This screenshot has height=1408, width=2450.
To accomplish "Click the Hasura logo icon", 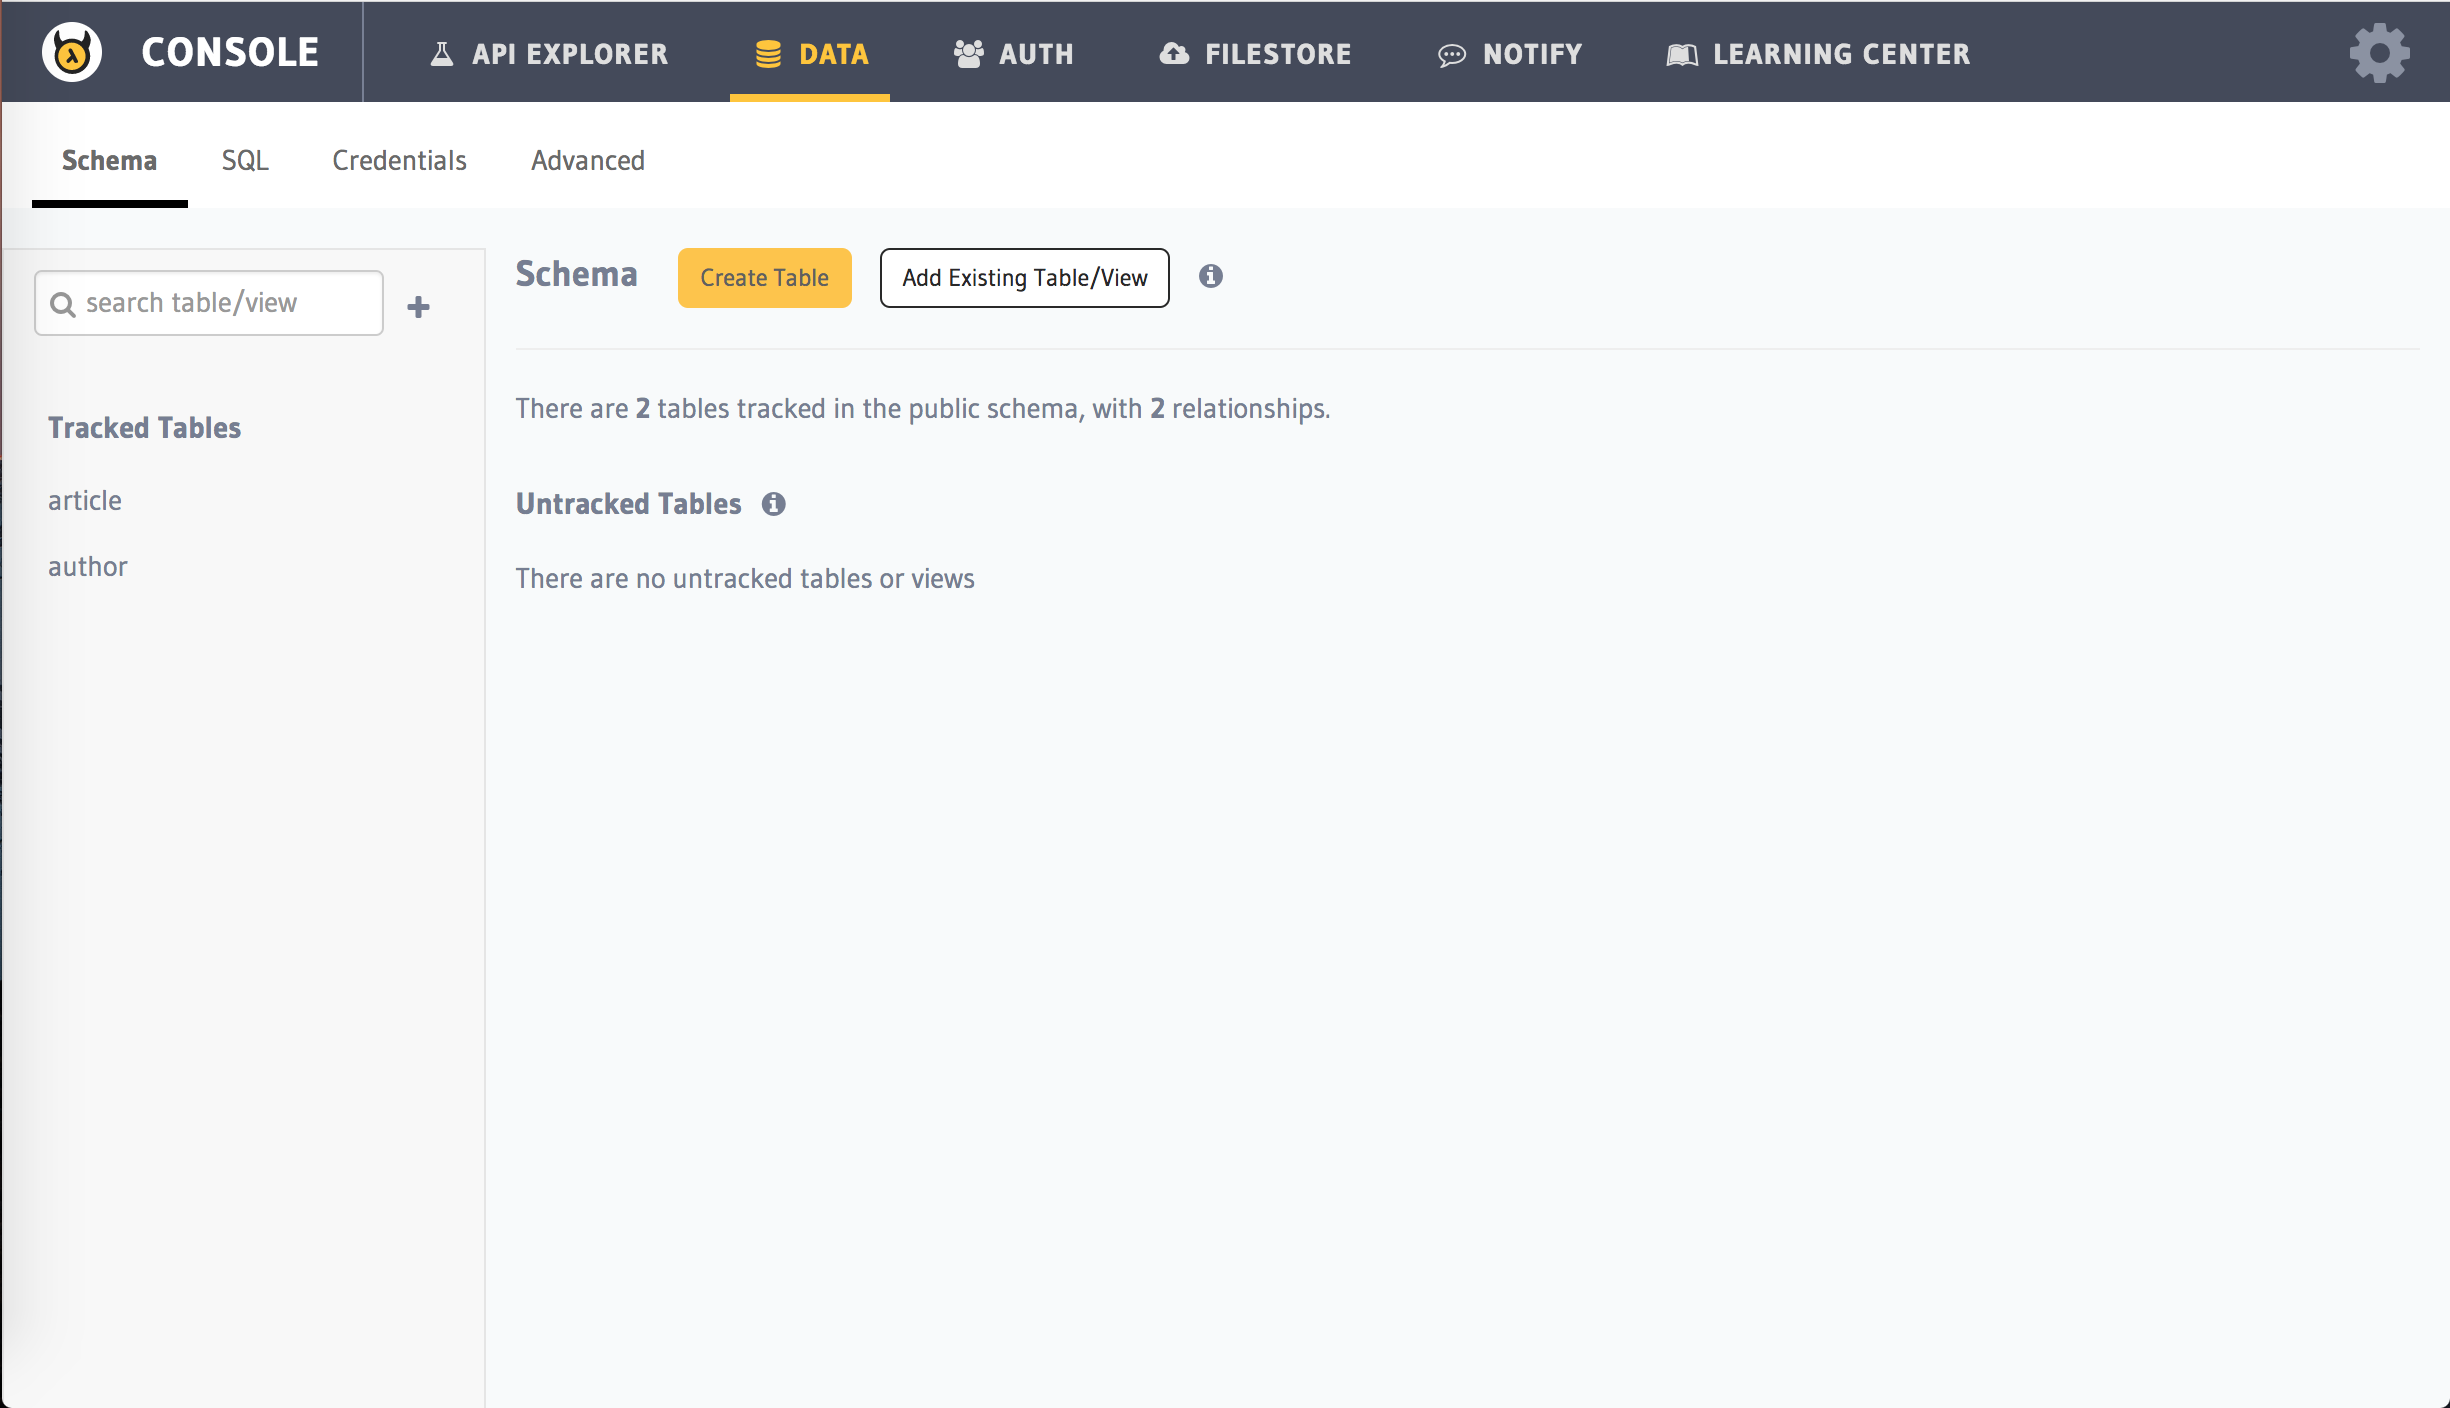I will tap(72, 52).
